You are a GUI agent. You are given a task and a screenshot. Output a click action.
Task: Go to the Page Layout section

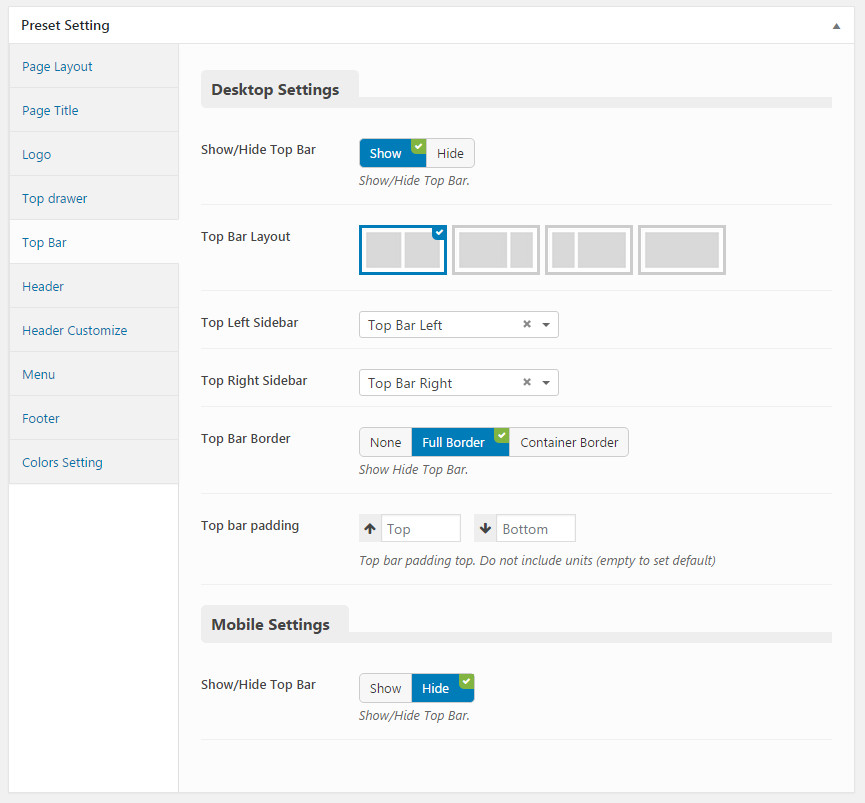[x=57, y=66]
